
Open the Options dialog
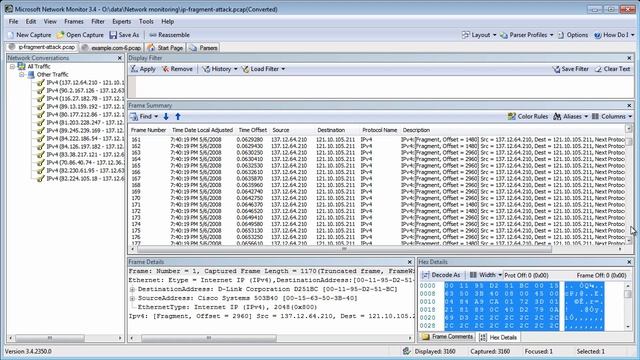point(573,35)
